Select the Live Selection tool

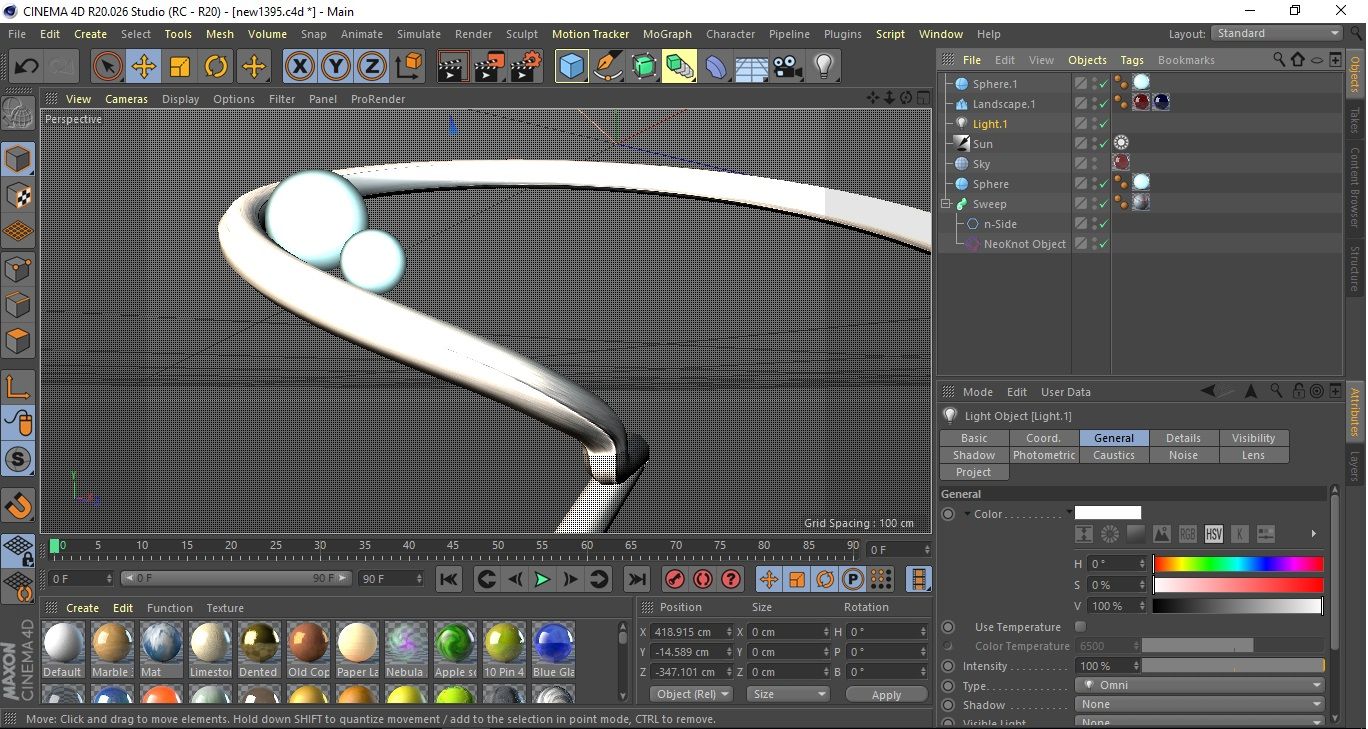[x=108, y=67]
